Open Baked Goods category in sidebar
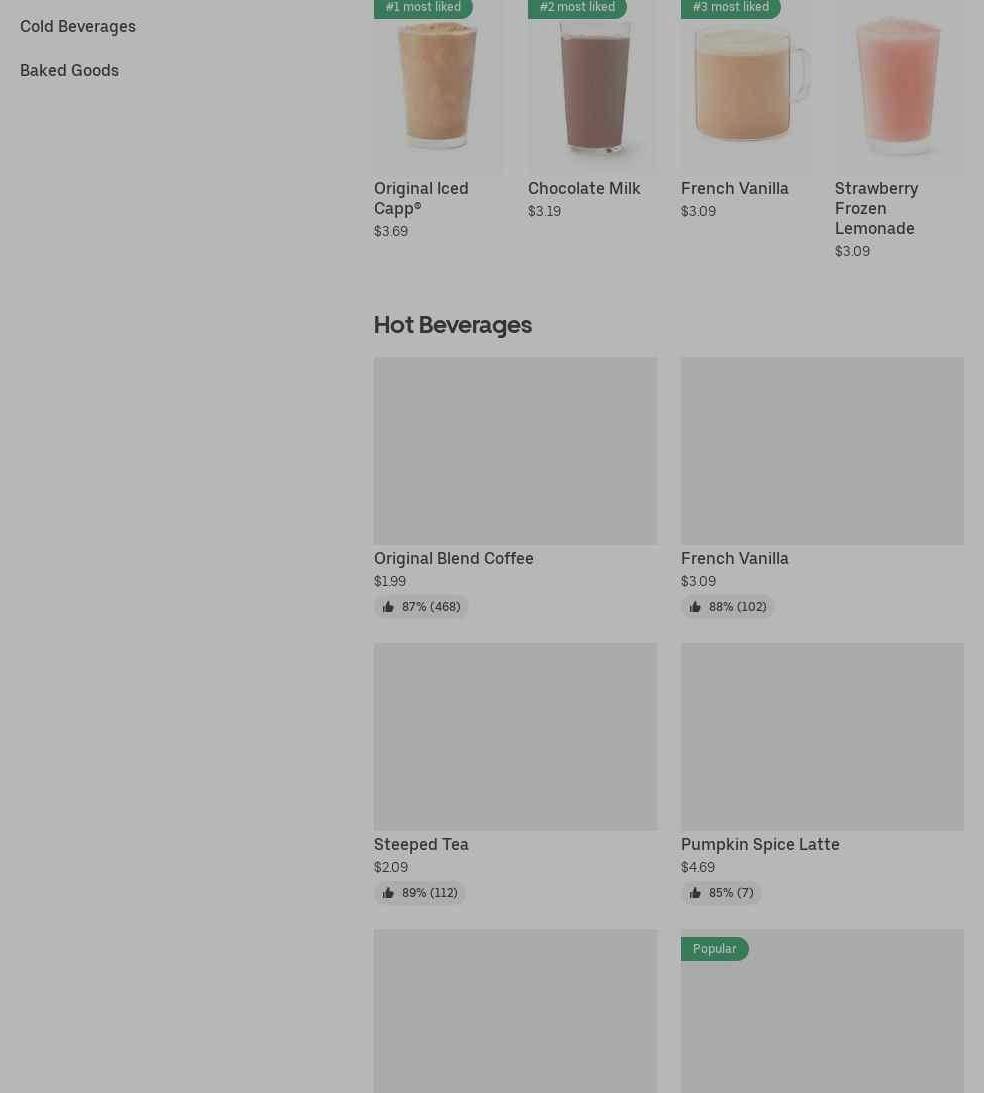984x1093 pixels. (x=70, y=70)
